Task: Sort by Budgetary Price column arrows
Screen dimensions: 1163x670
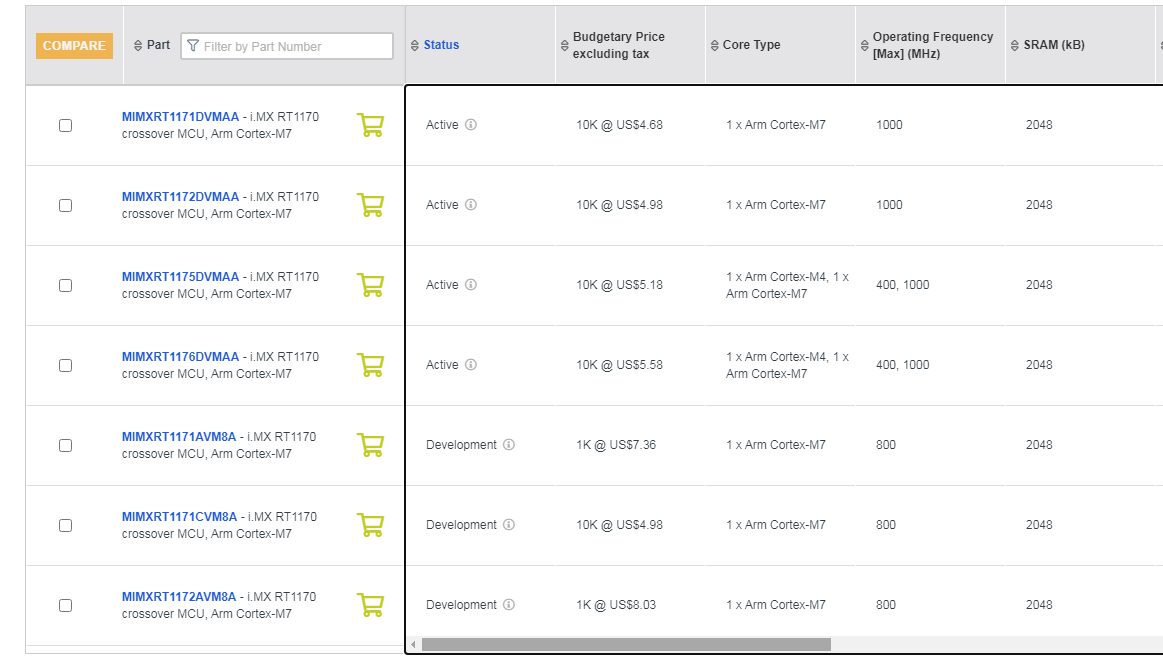Action: [564, 45]
